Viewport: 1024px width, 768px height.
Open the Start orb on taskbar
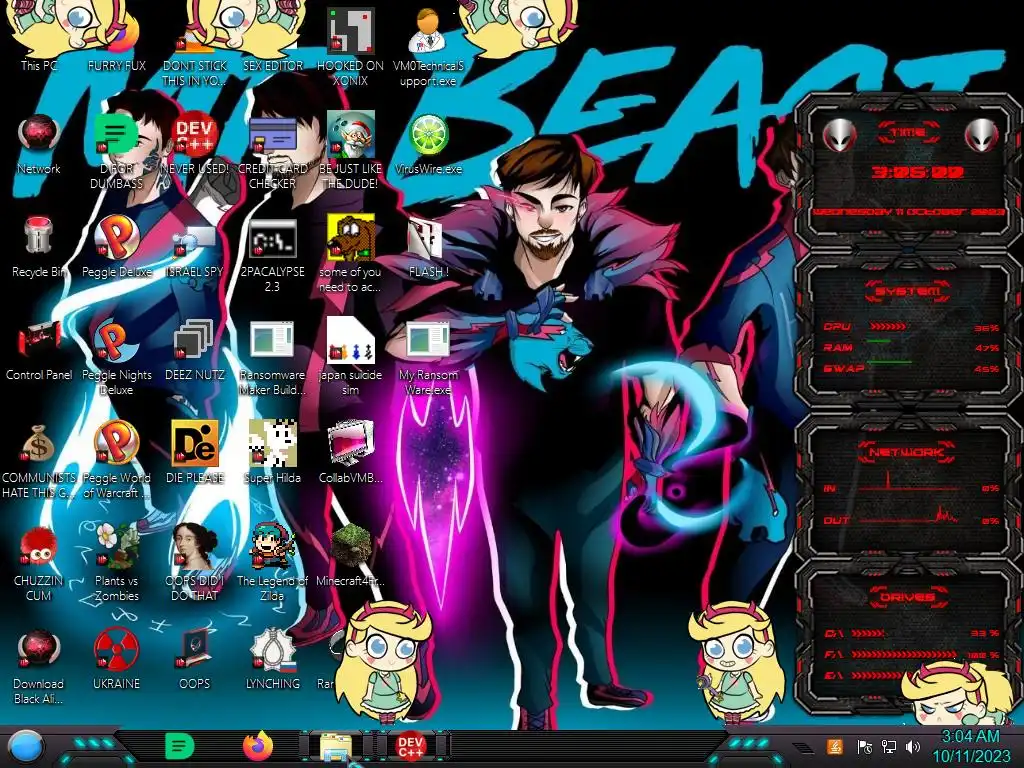[26, 747]
